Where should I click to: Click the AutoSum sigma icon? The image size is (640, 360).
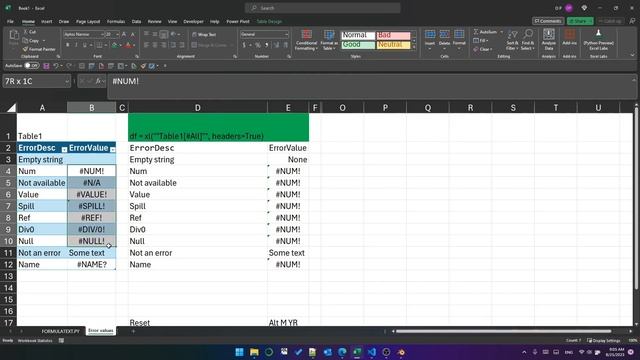coord(476,32)
